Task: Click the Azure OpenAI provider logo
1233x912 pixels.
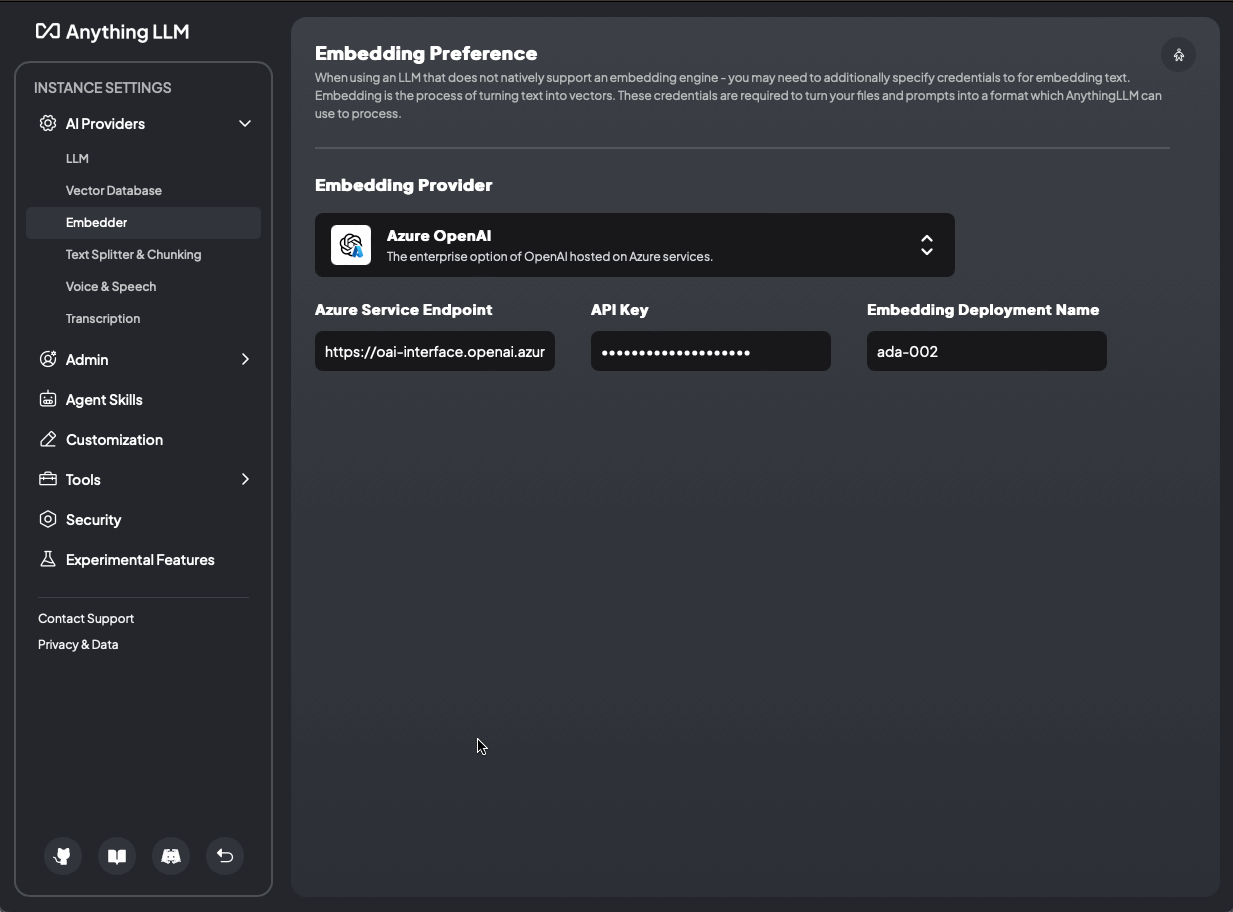Action: pos(351,245)
